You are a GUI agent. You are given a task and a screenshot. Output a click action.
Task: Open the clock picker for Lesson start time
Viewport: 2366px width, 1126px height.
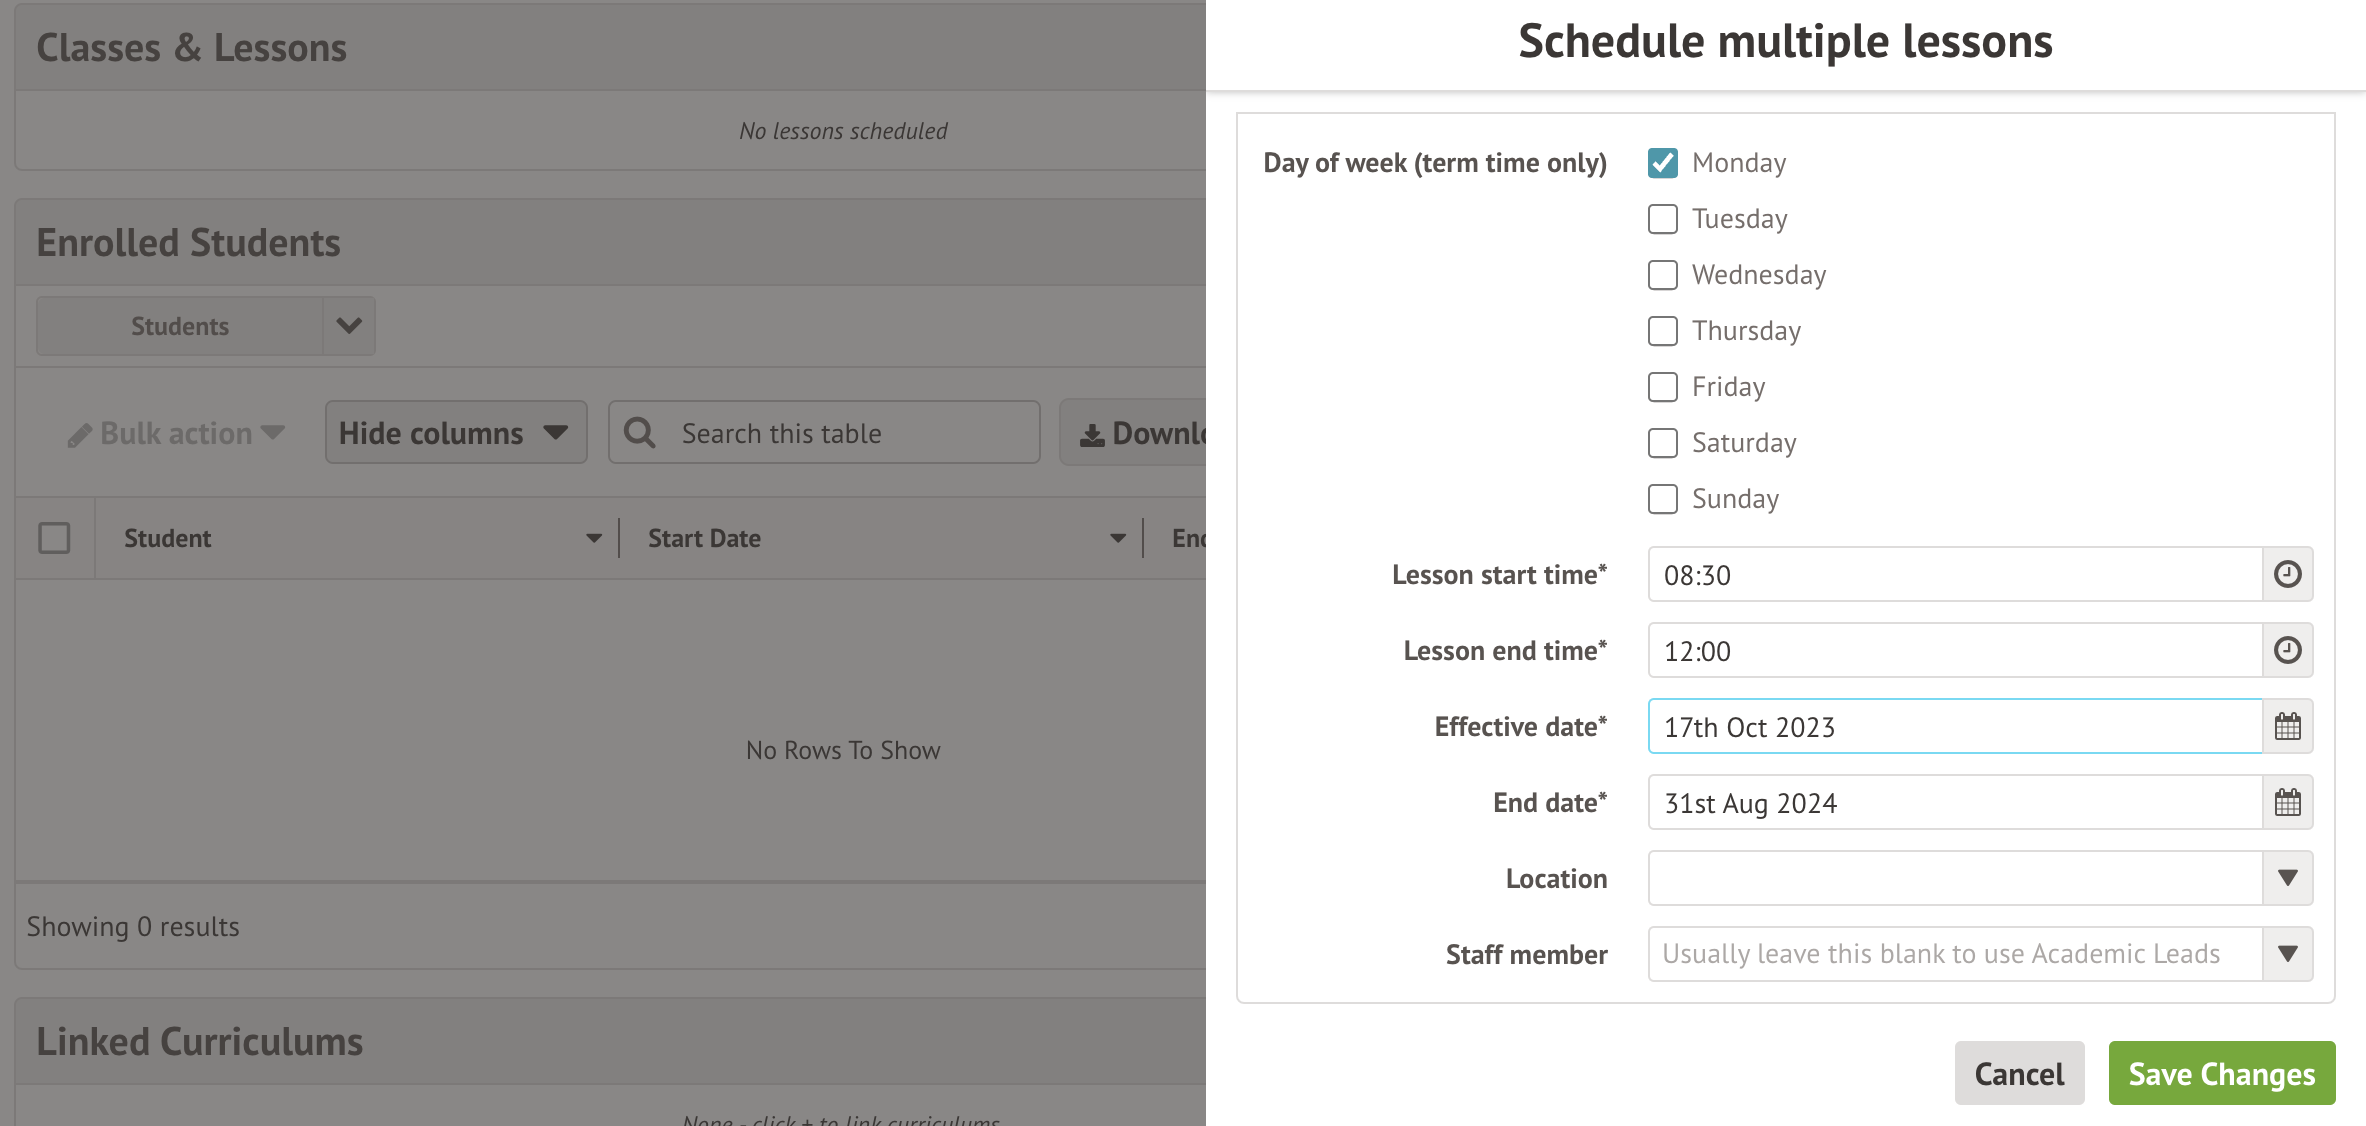point(2287,574)
